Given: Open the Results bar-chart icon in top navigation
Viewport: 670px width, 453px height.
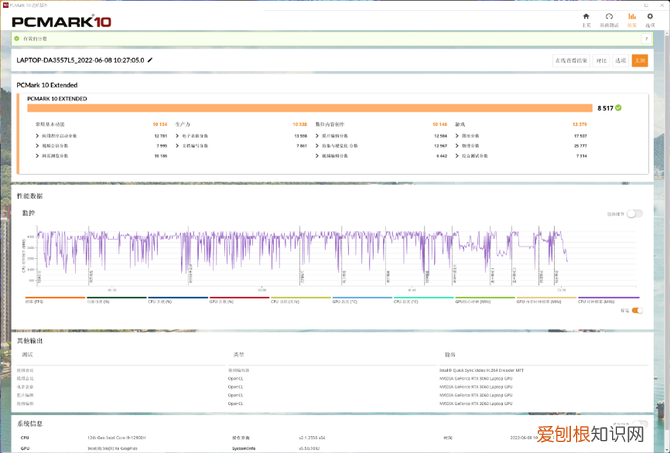Looking at the screenshot, I should click(630, 18).
